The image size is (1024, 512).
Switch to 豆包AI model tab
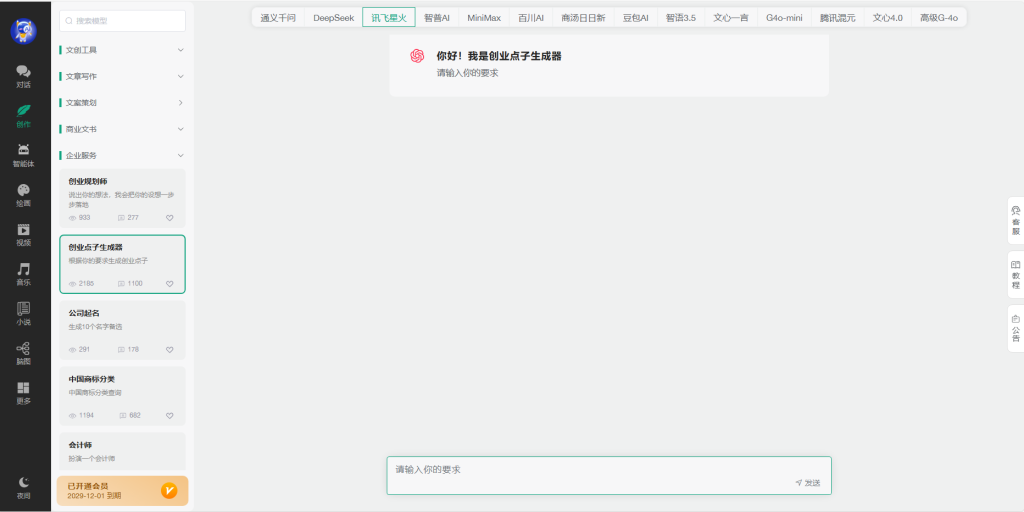click(635, 18)
